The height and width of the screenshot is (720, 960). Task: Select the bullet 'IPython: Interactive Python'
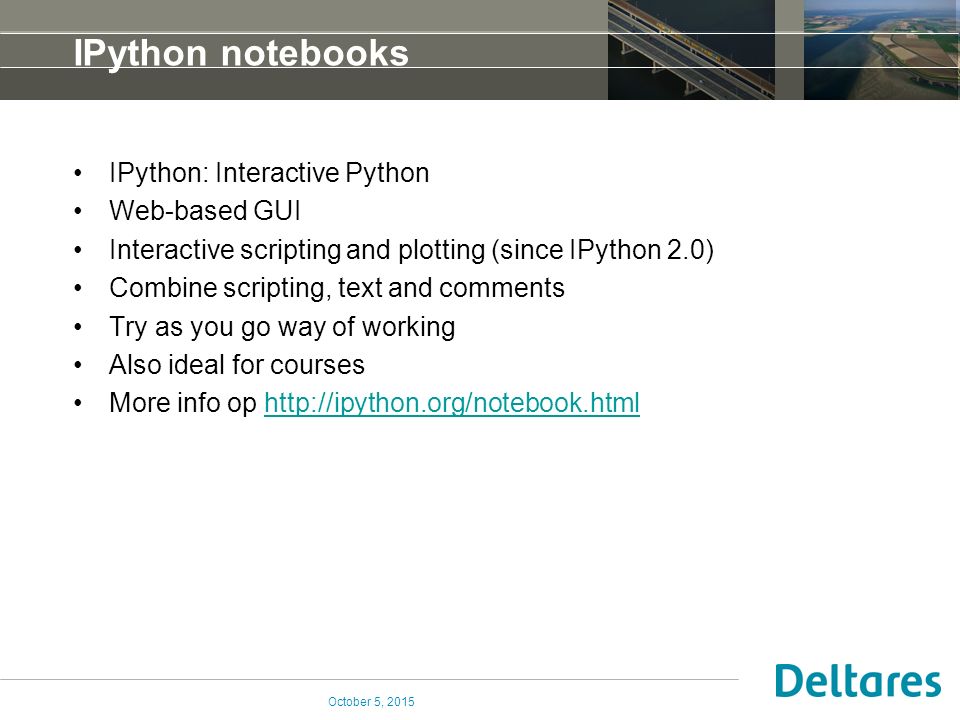coord(269,173)
